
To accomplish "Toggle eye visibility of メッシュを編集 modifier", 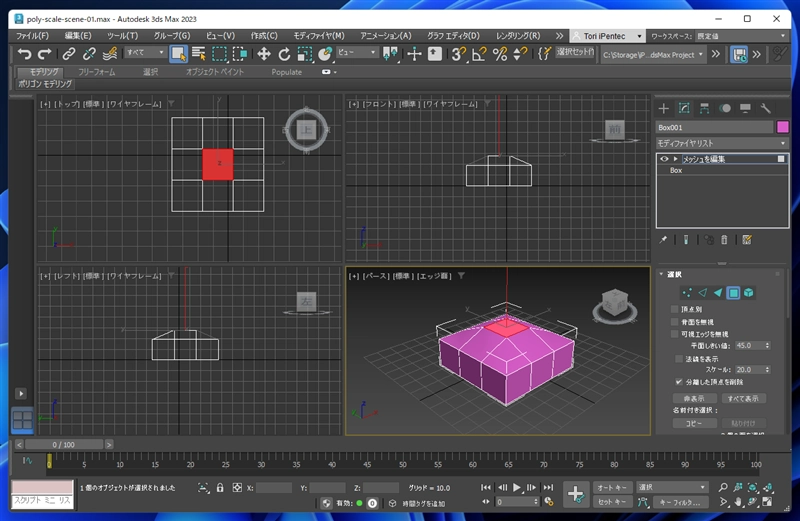I will [x=664, y=159].
